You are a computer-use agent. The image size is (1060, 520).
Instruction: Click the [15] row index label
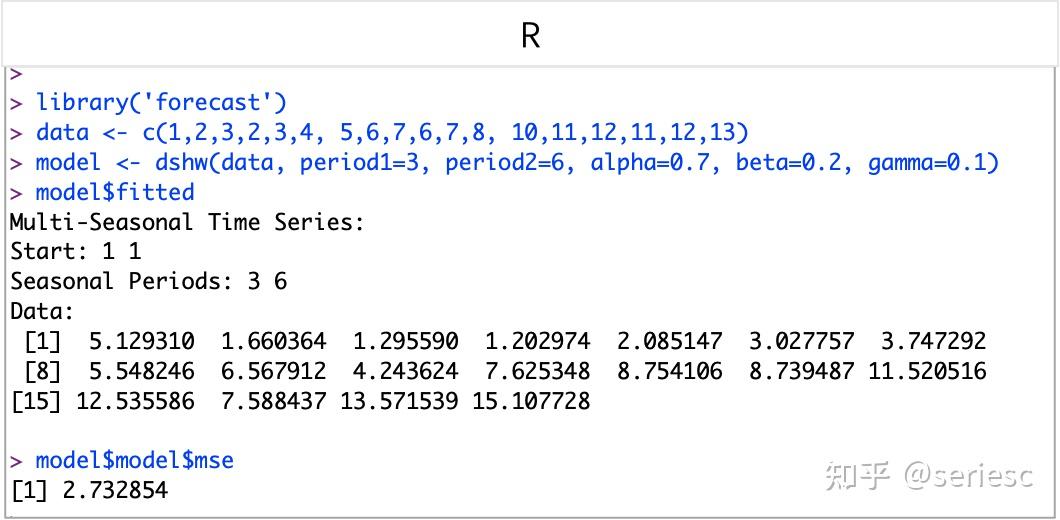coord(35,401)
